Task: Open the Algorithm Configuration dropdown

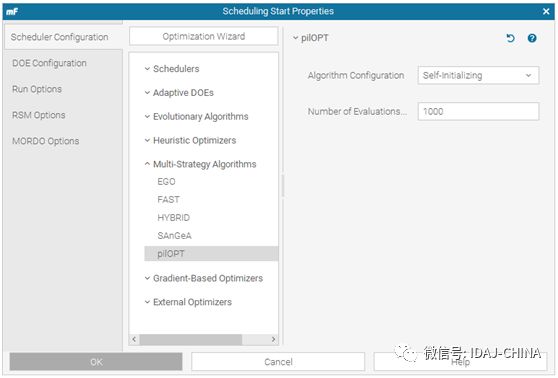Action: pos(478,75)
